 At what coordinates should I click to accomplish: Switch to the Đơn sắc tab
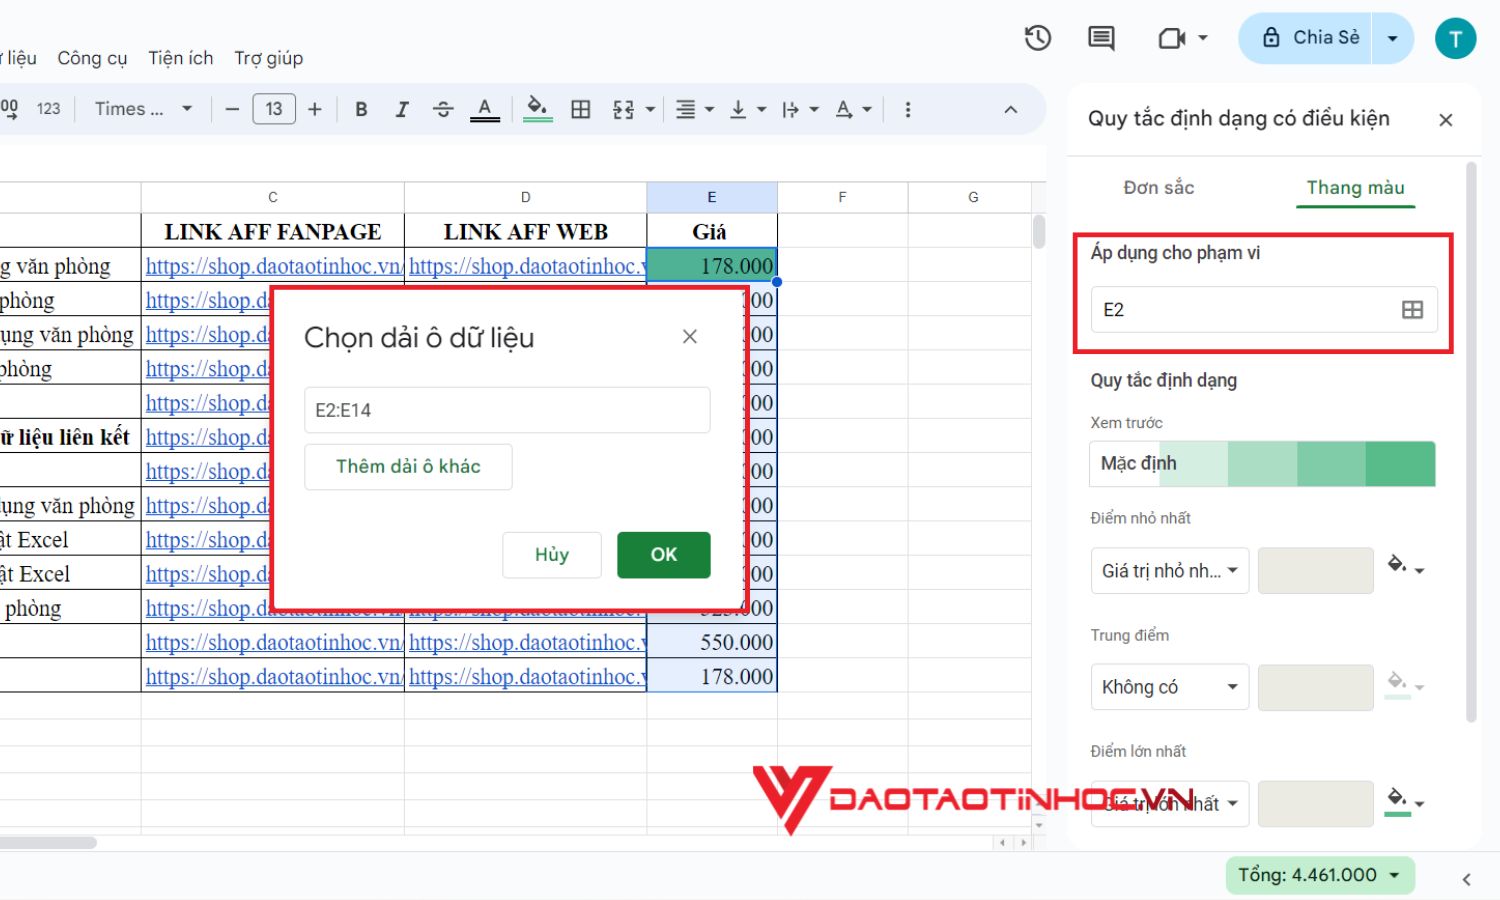pos(1159,187)
